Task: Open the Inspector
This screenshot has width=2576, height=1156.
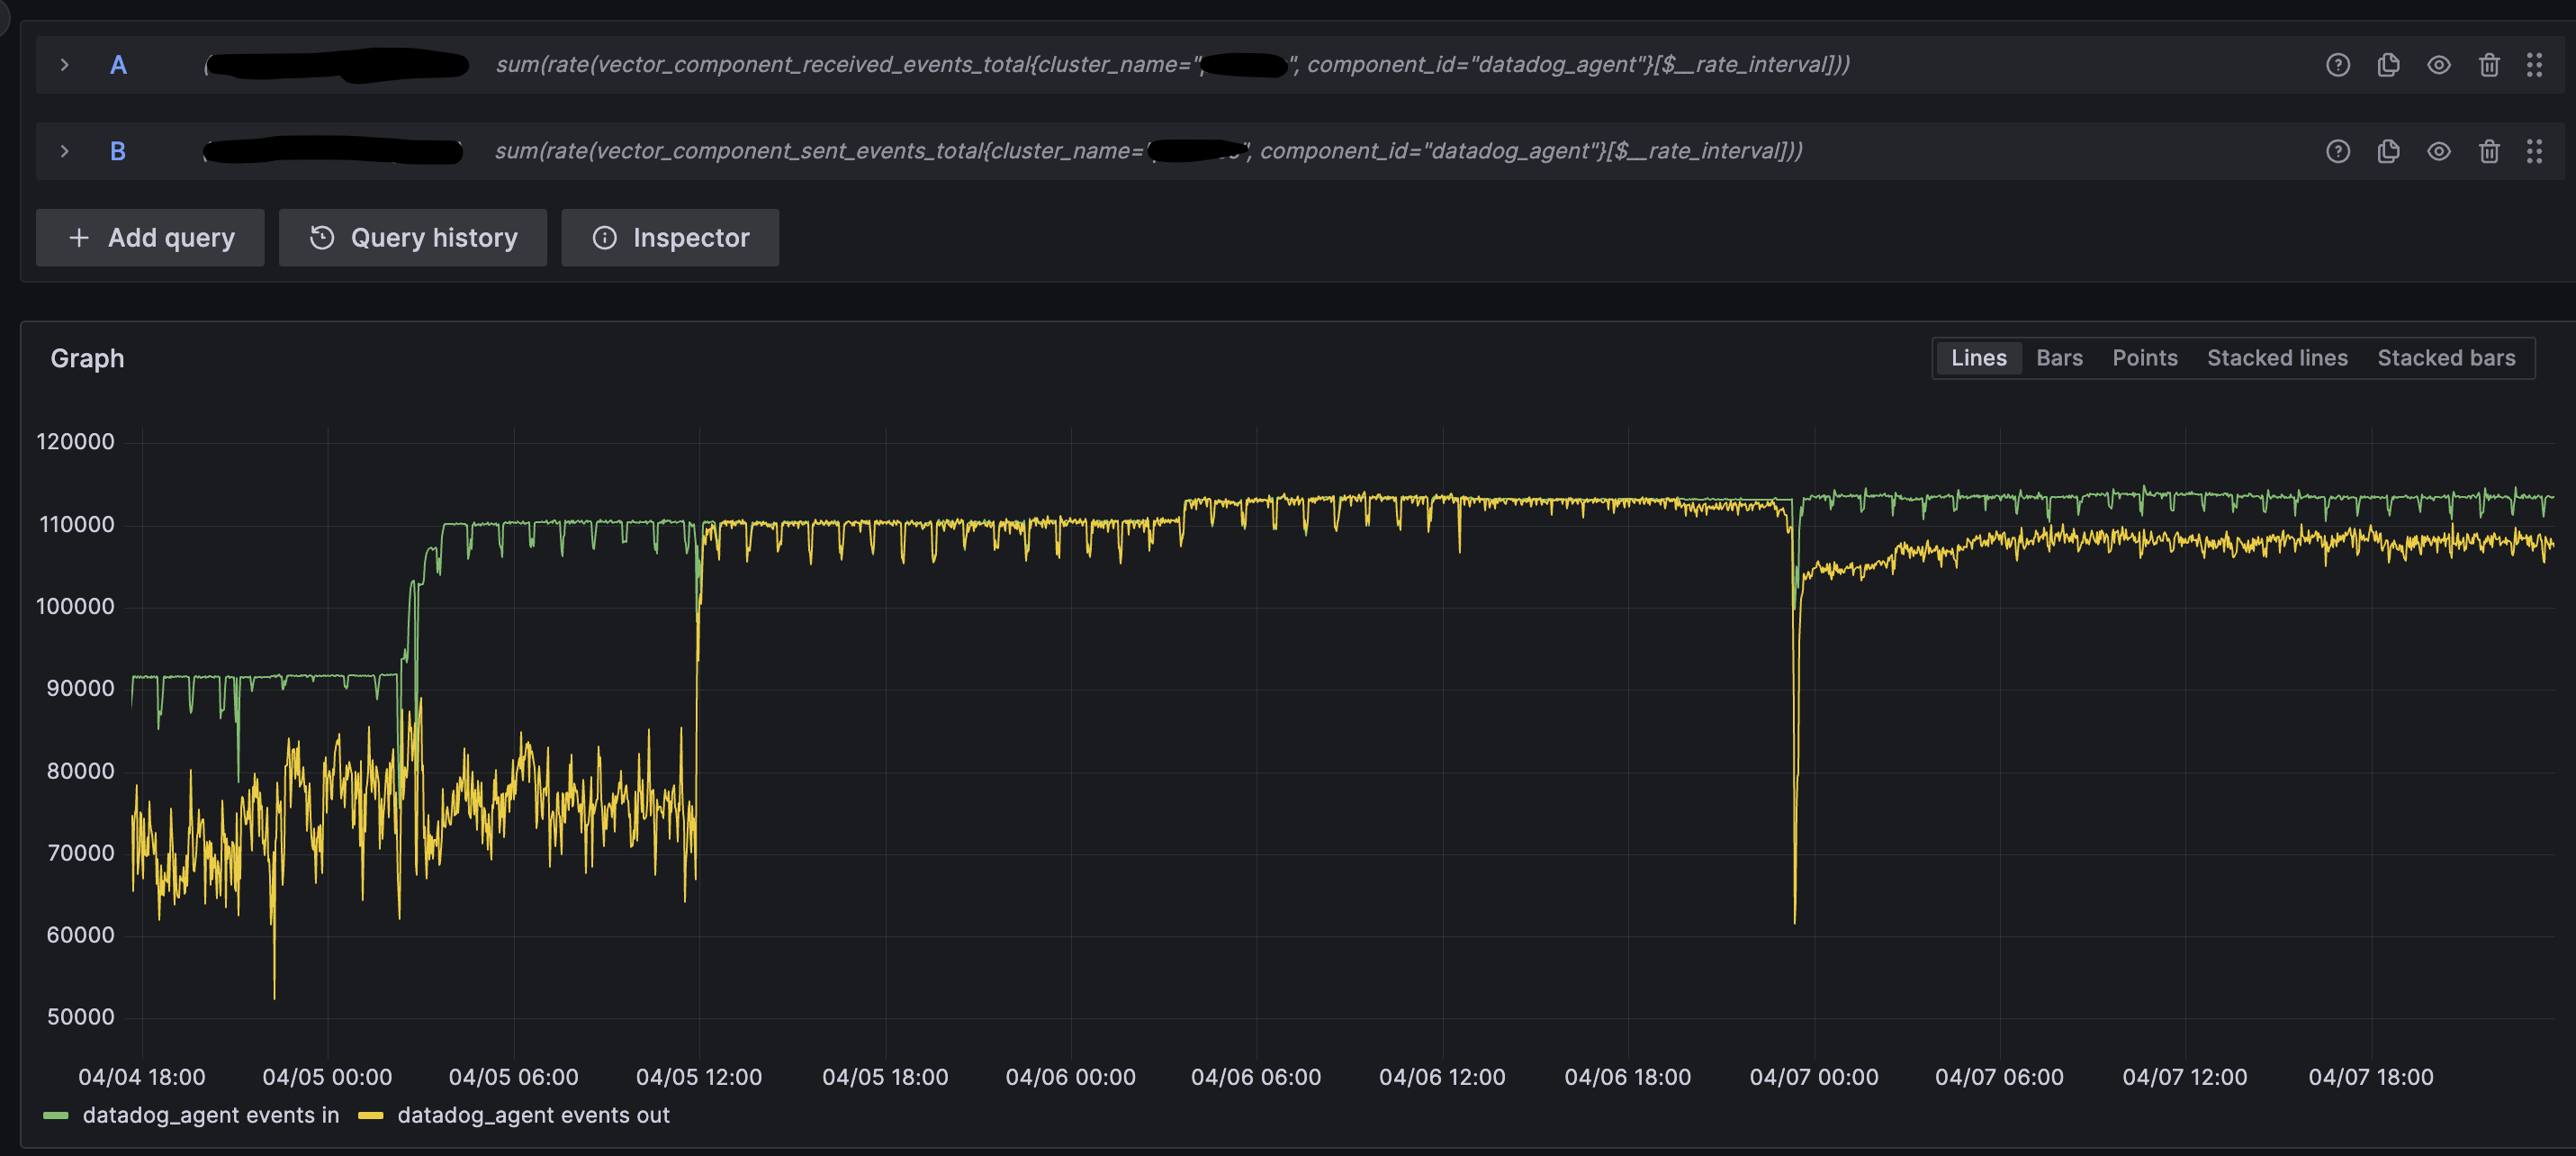Action: click(x=670, y=237)
